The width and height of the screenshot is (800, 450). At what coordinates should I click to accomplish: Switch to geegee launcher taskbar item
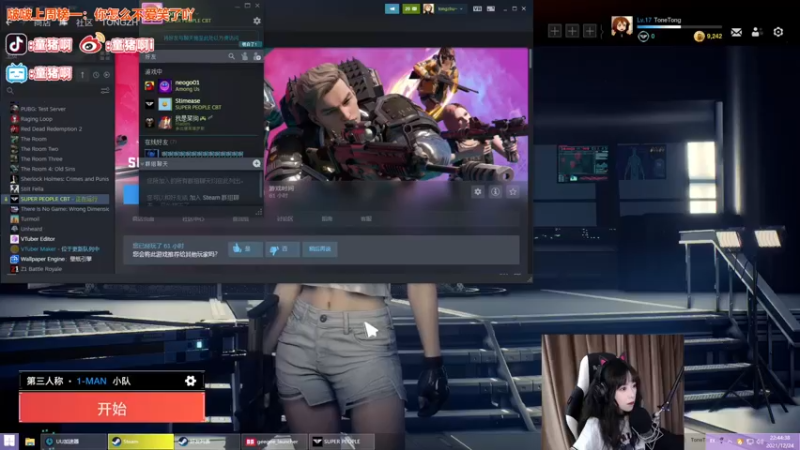(276, 442)
